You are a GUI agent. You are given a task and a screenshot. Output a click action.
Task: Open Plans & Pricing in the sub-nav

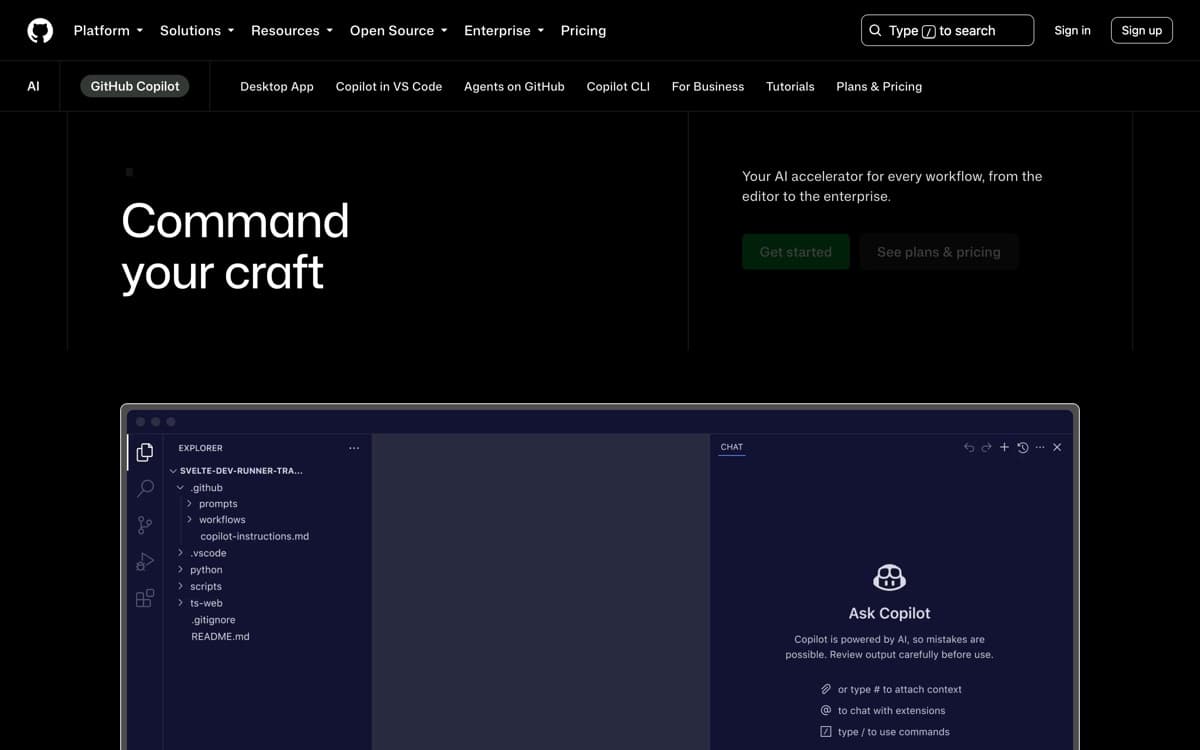[x=879, y=86]
